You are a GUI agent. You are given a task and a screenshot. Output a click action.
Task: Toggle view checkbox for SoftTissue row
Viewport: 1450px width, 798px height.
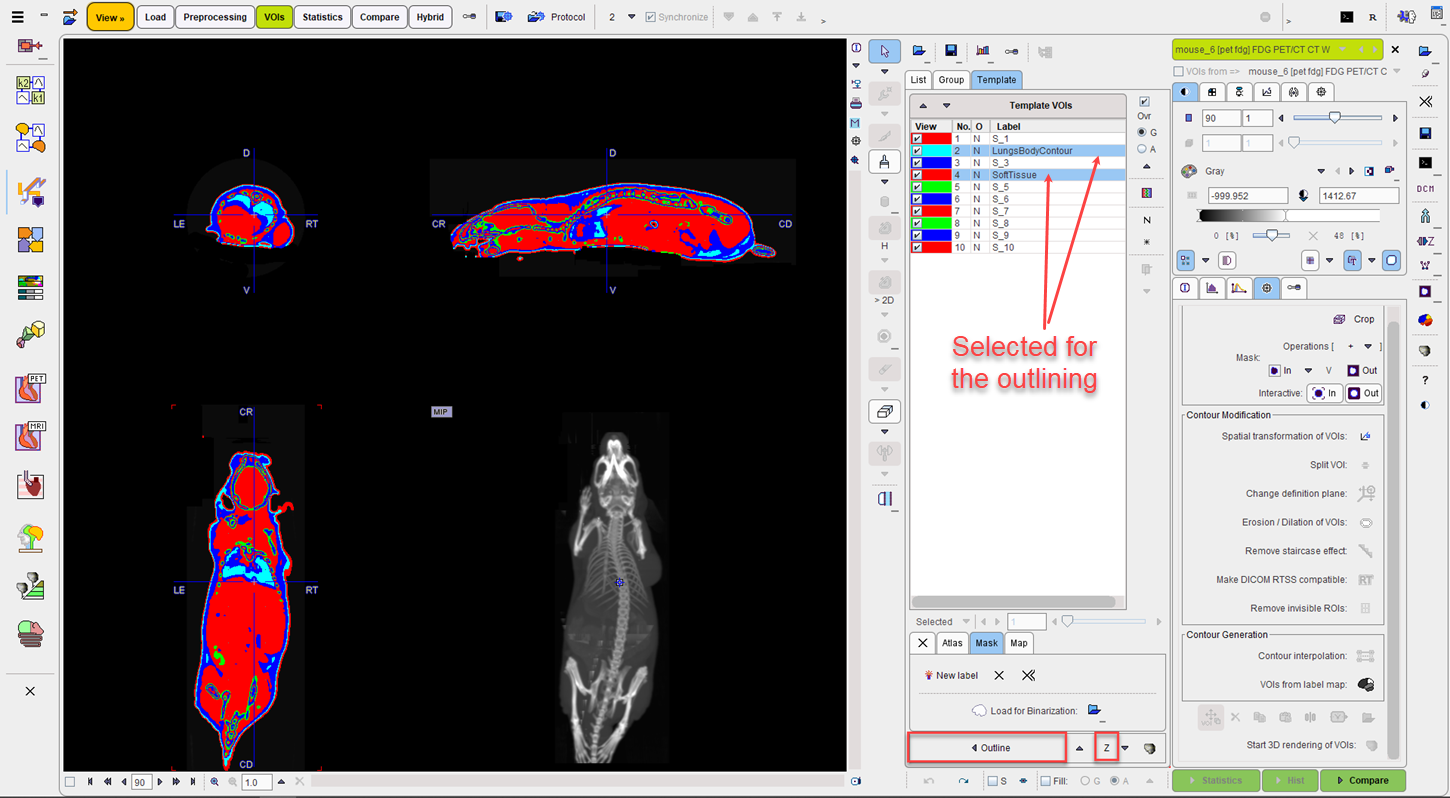(x=917, y=175)
